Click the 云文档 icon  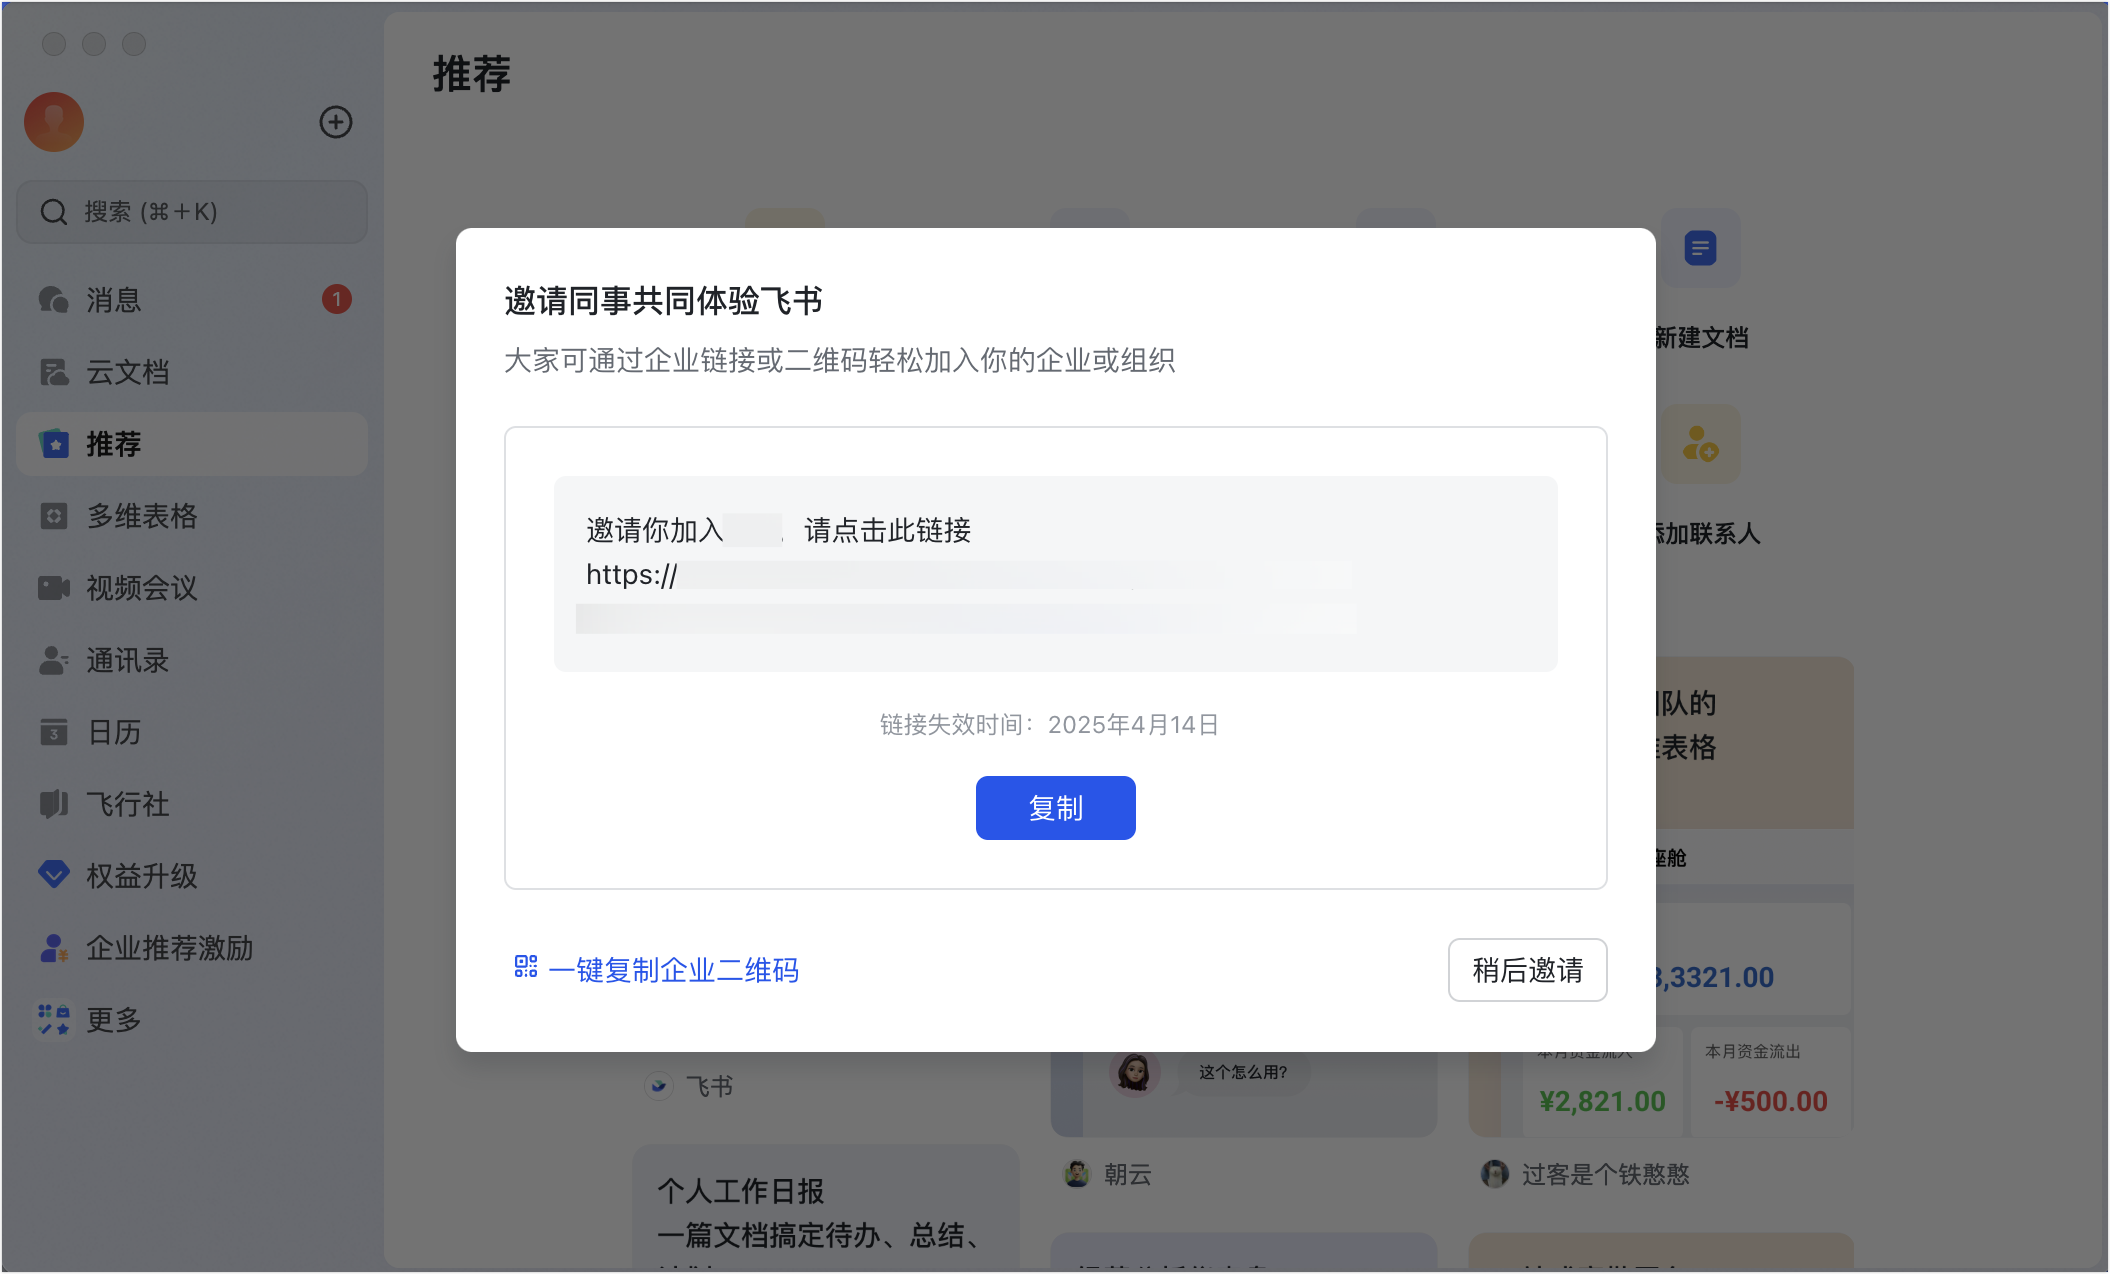[x=54, y=372]
